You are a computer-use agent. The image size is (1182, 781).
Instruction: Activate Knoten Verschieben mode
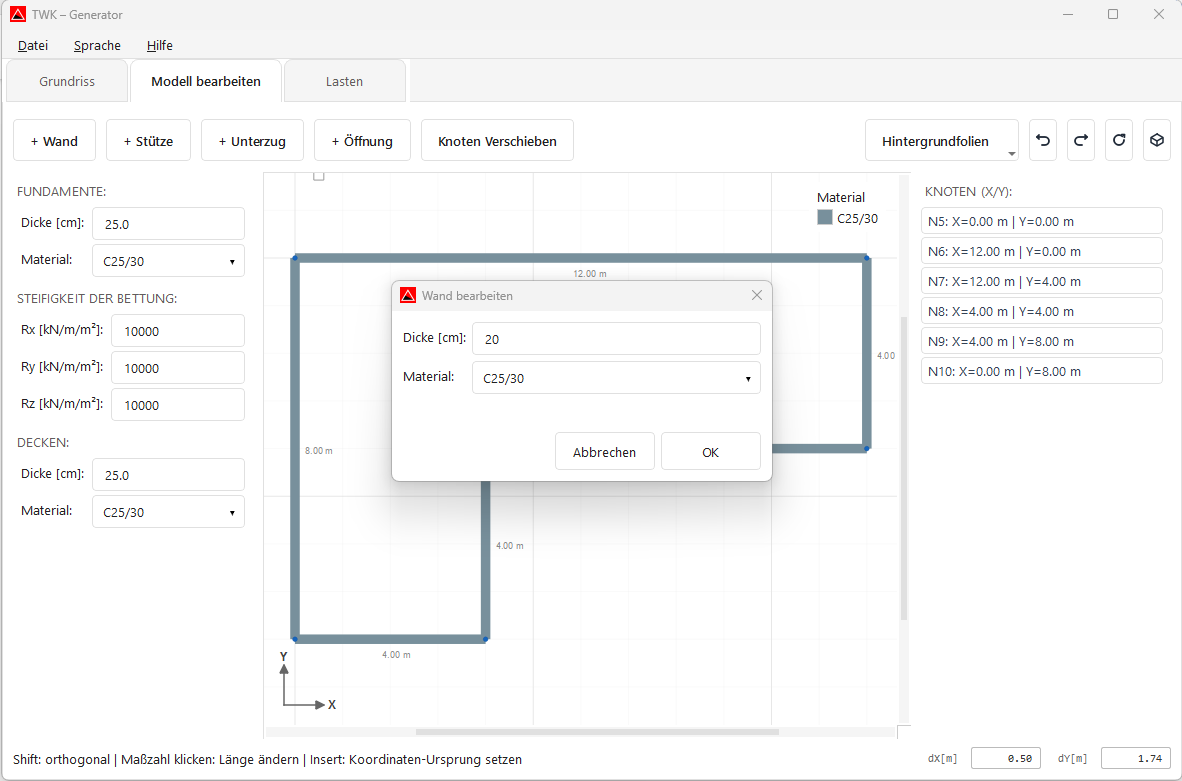(x=497, y=140)
